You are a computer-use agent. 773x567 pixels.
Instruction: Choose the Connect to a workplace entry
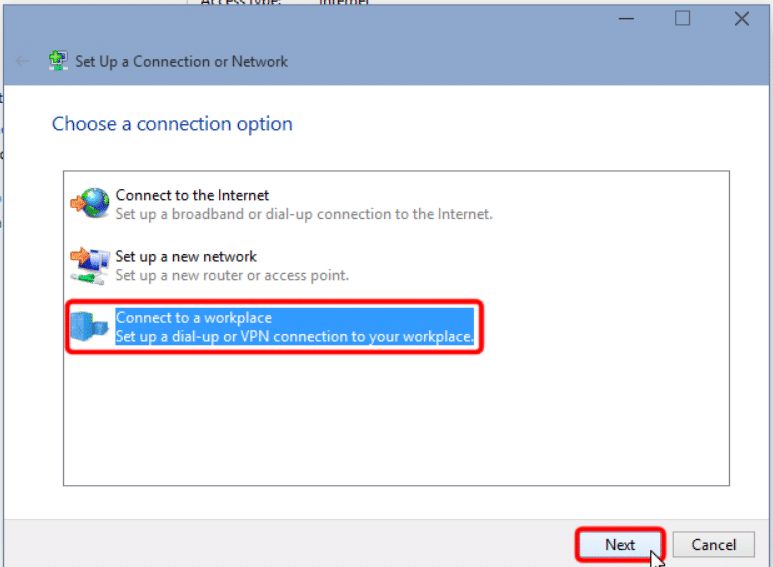(272, 326)
